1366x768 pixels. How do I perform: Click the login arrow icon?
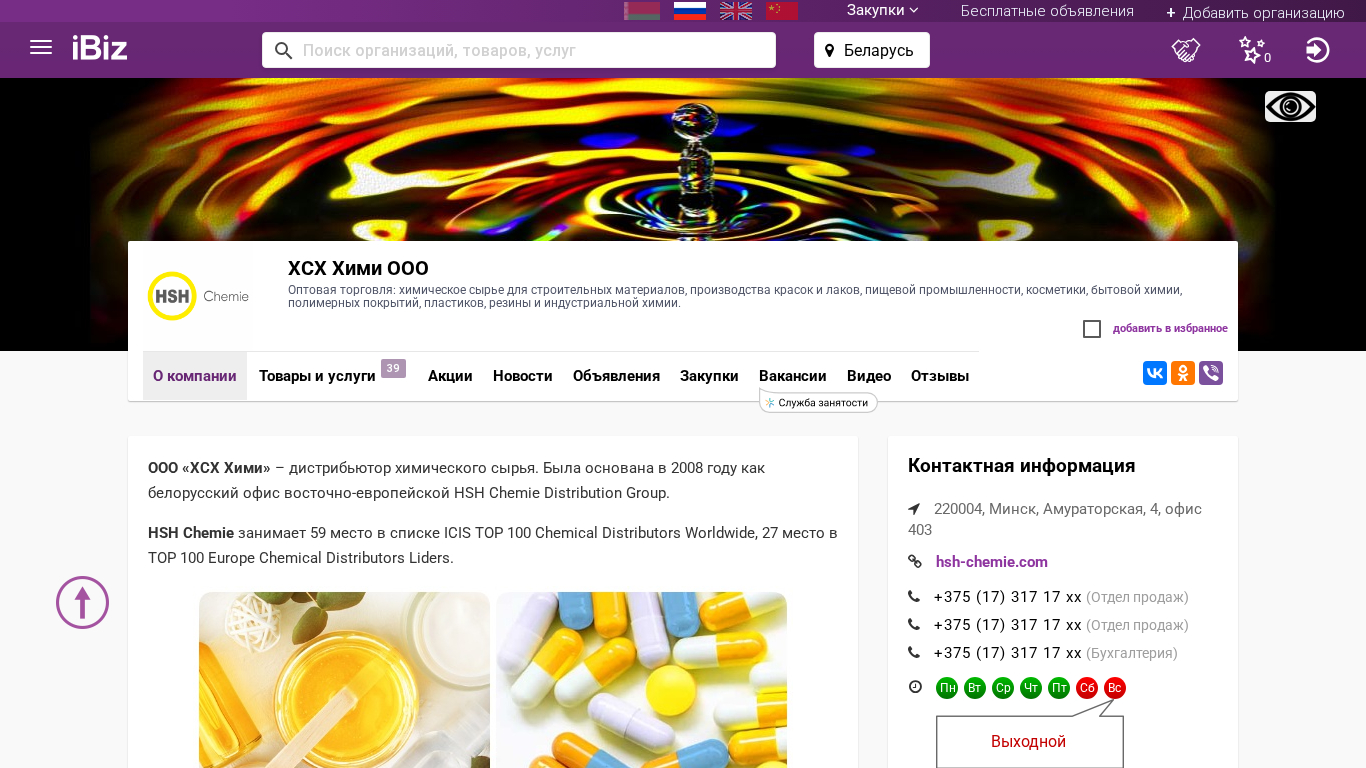pos(1318,49)
